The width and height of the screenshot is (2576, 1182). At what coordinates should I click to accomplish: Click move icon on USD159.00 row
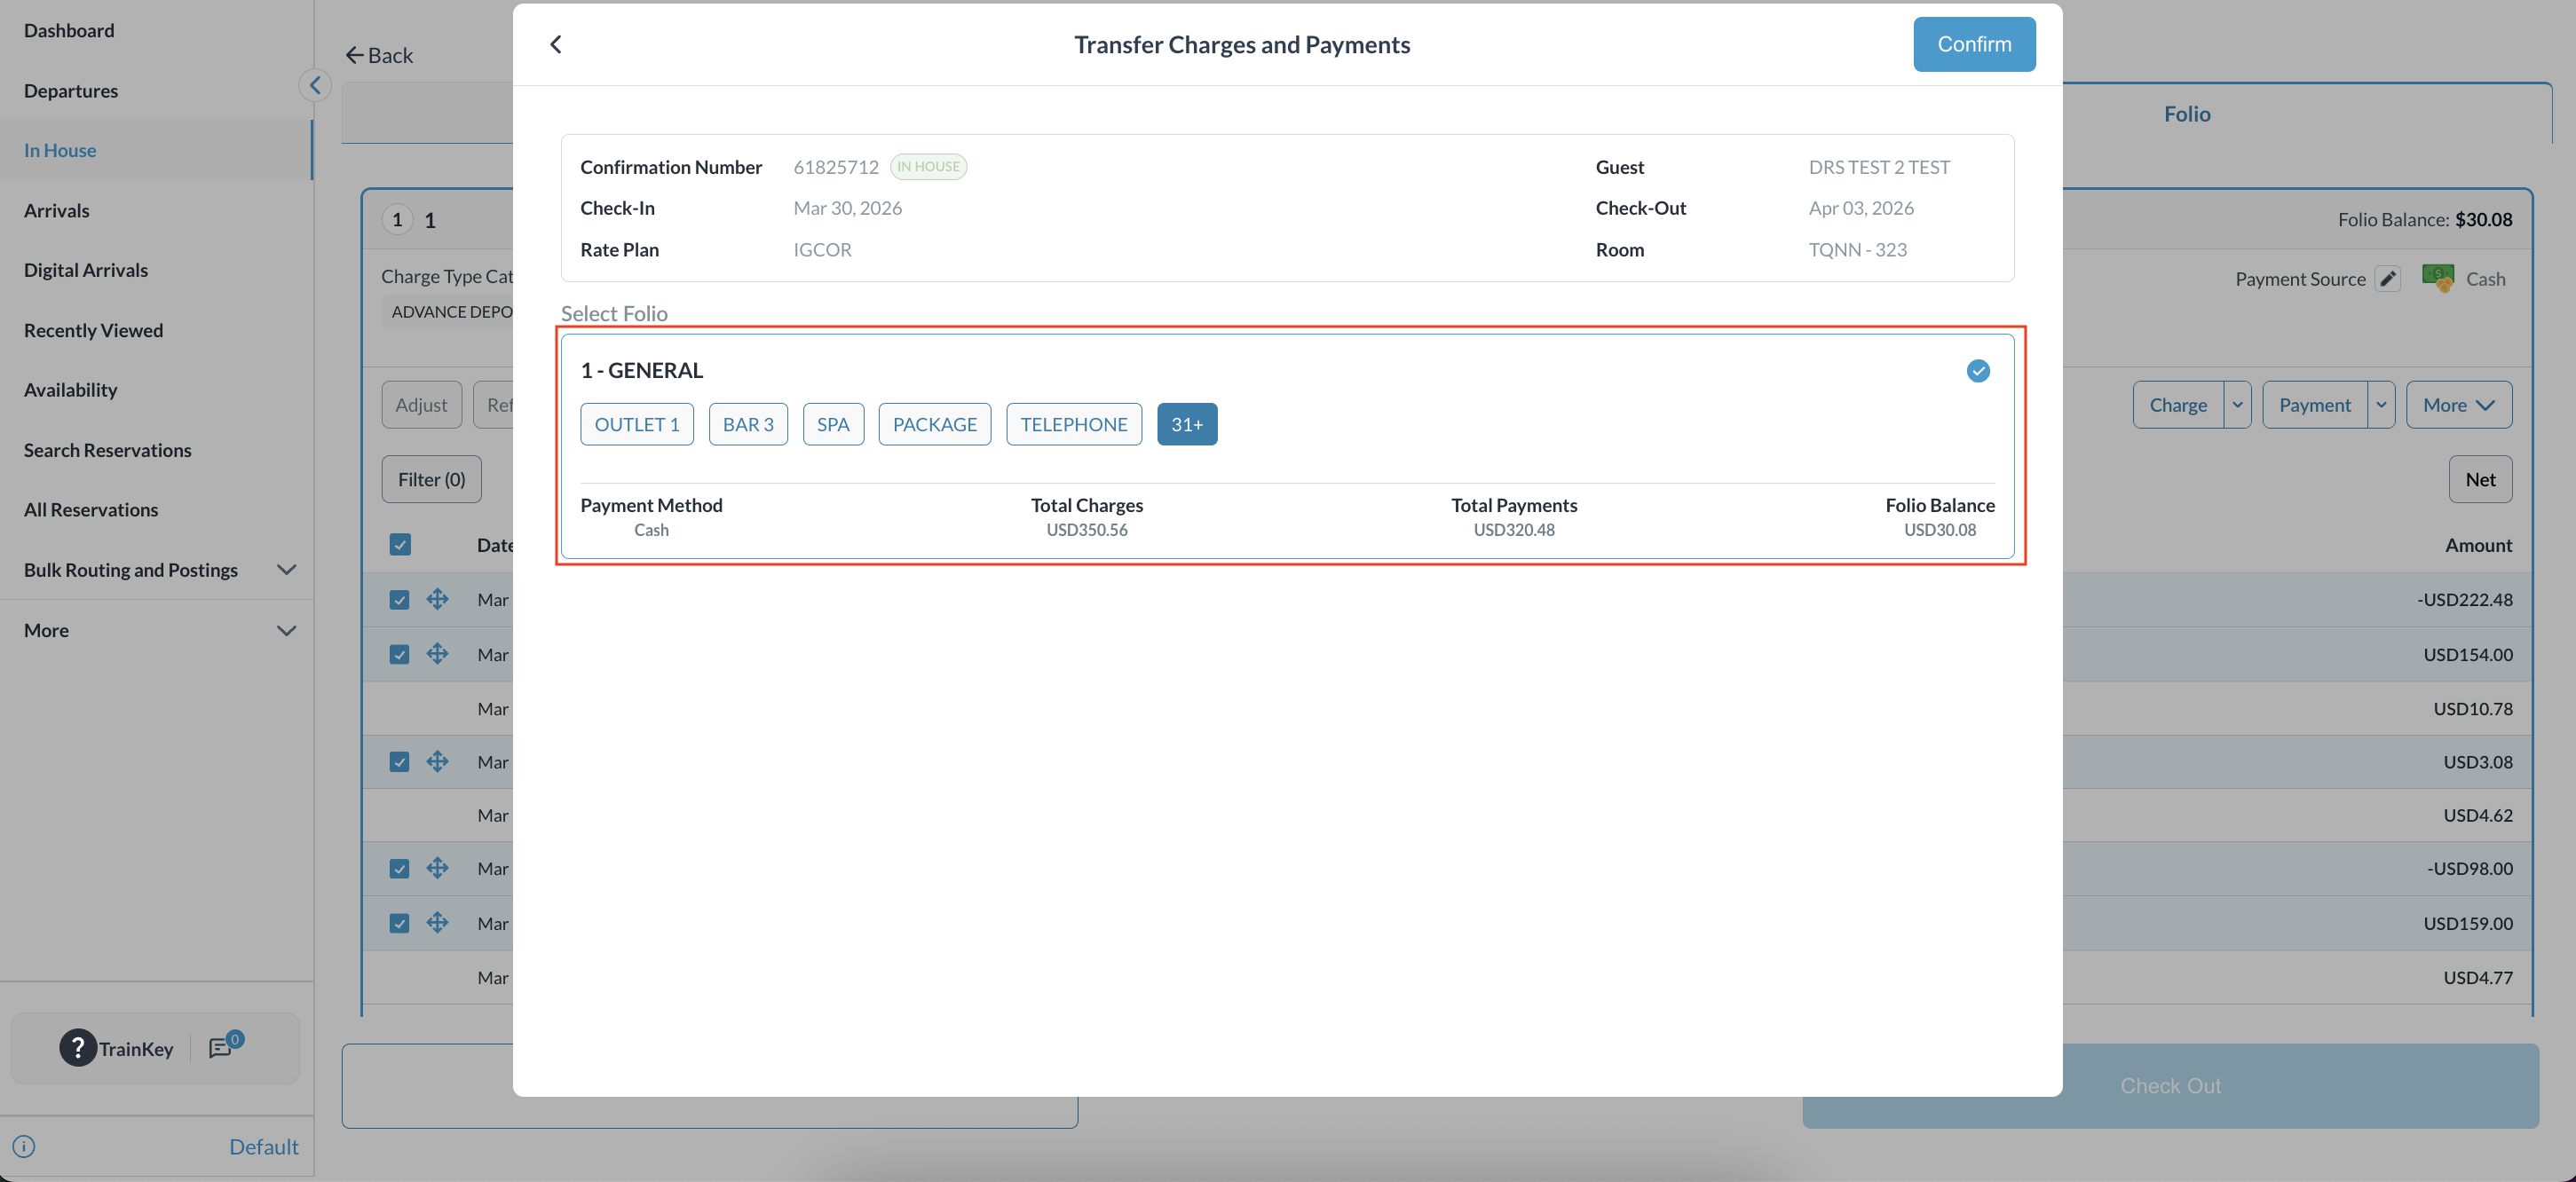click(x=437, y=923)
